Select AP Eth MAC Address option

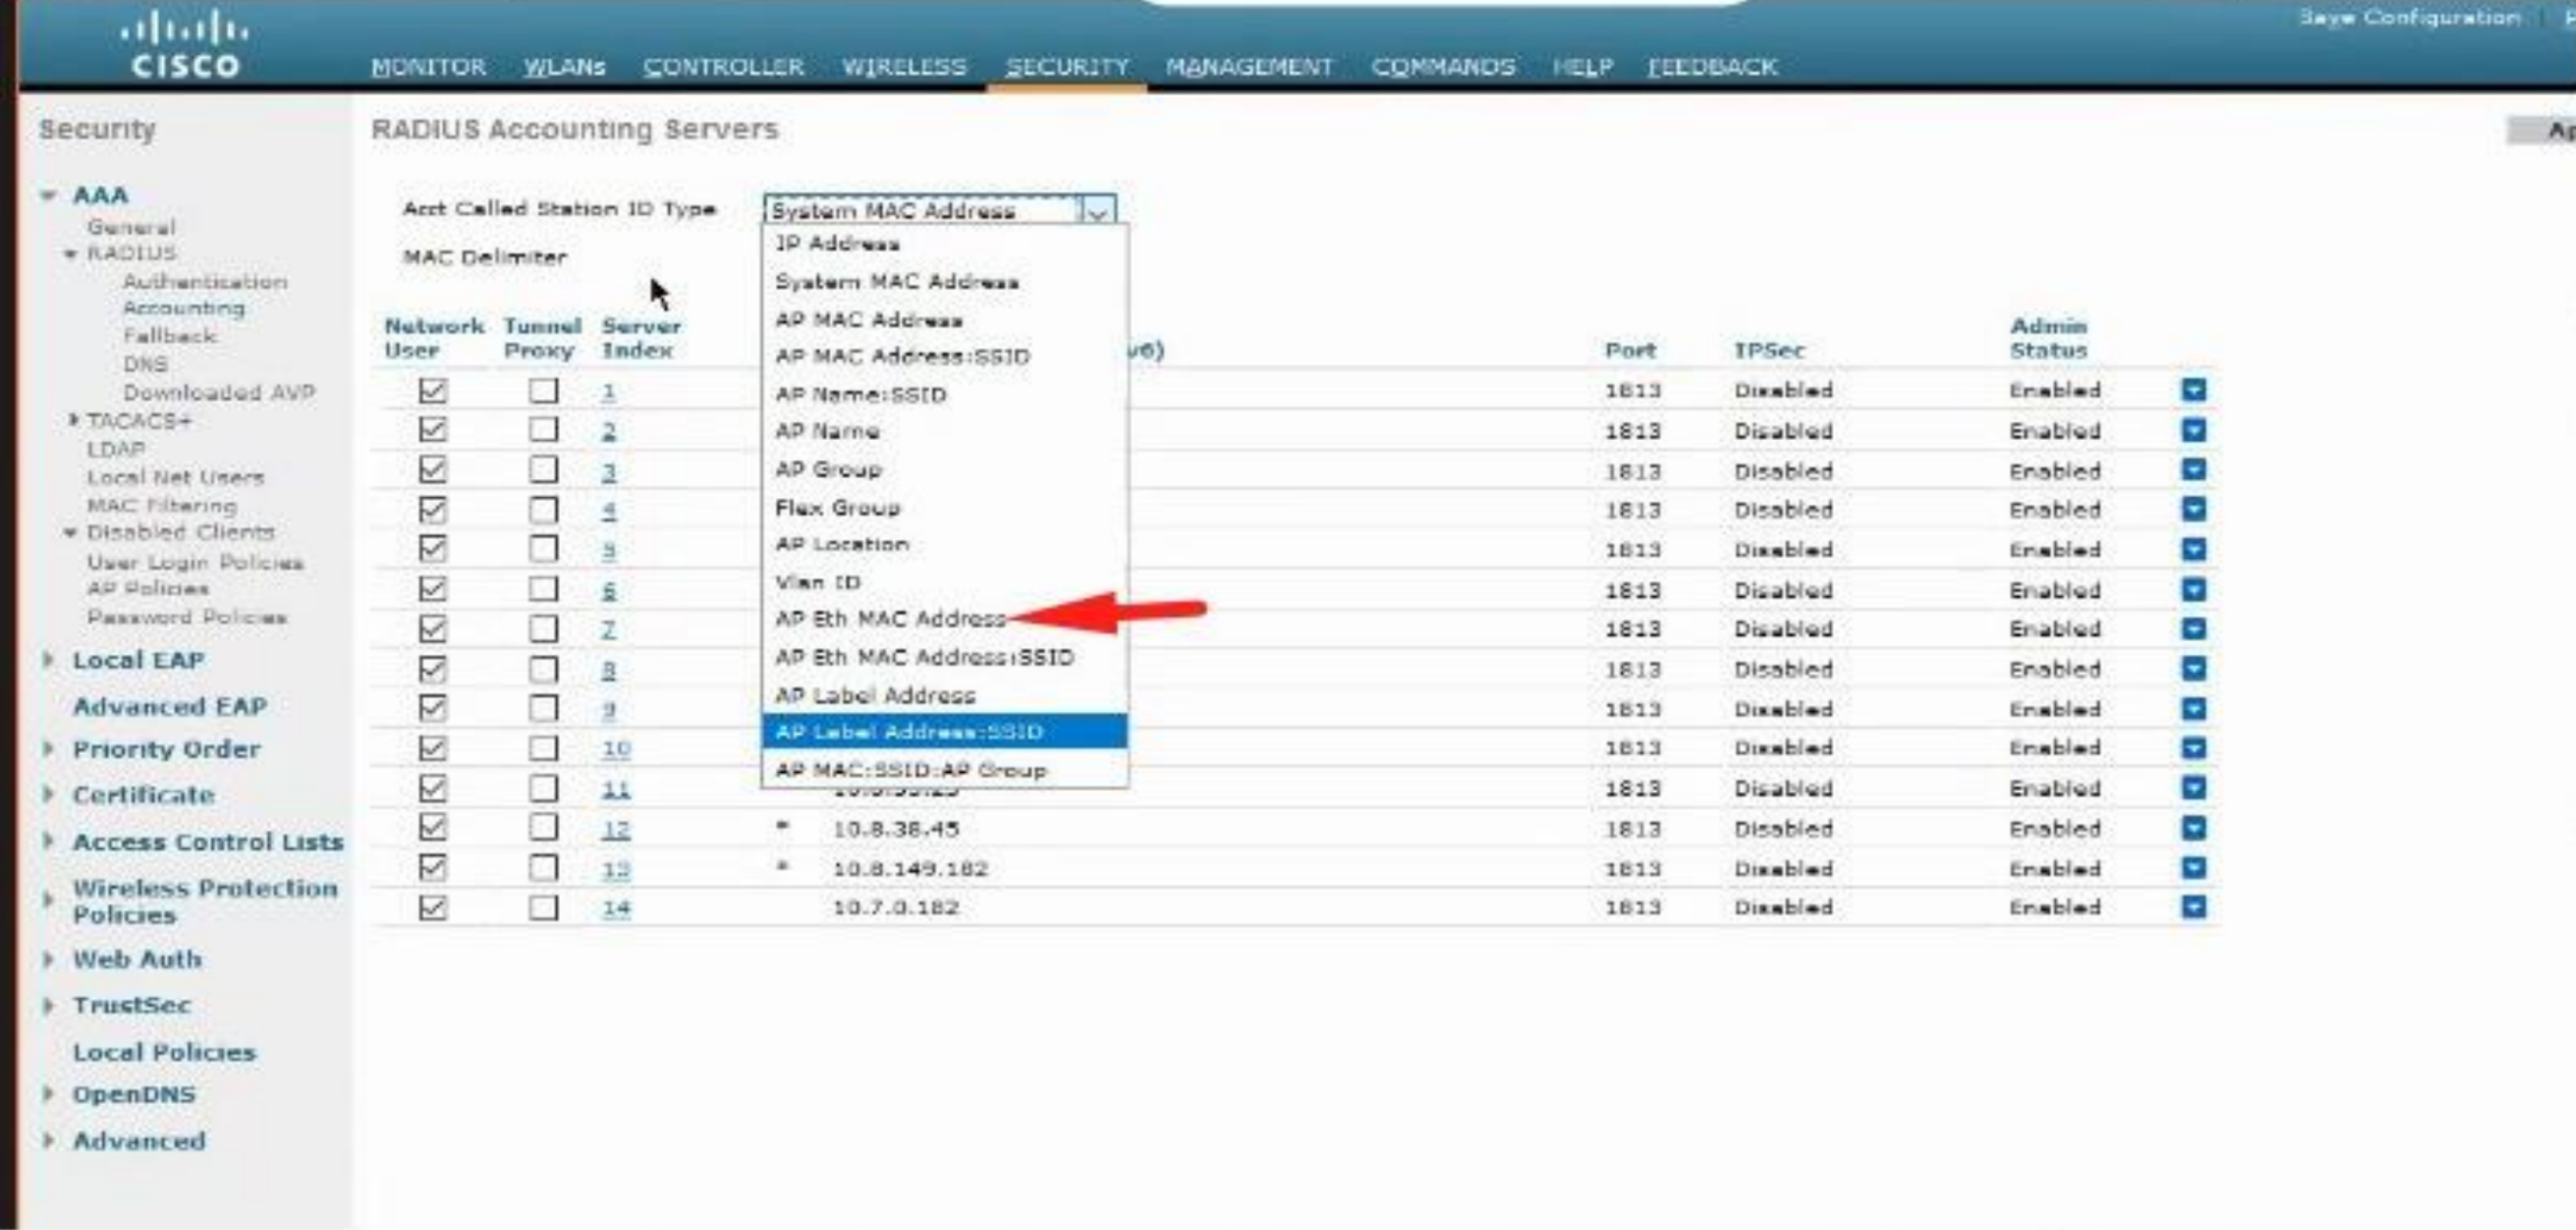tap(890, 619)
